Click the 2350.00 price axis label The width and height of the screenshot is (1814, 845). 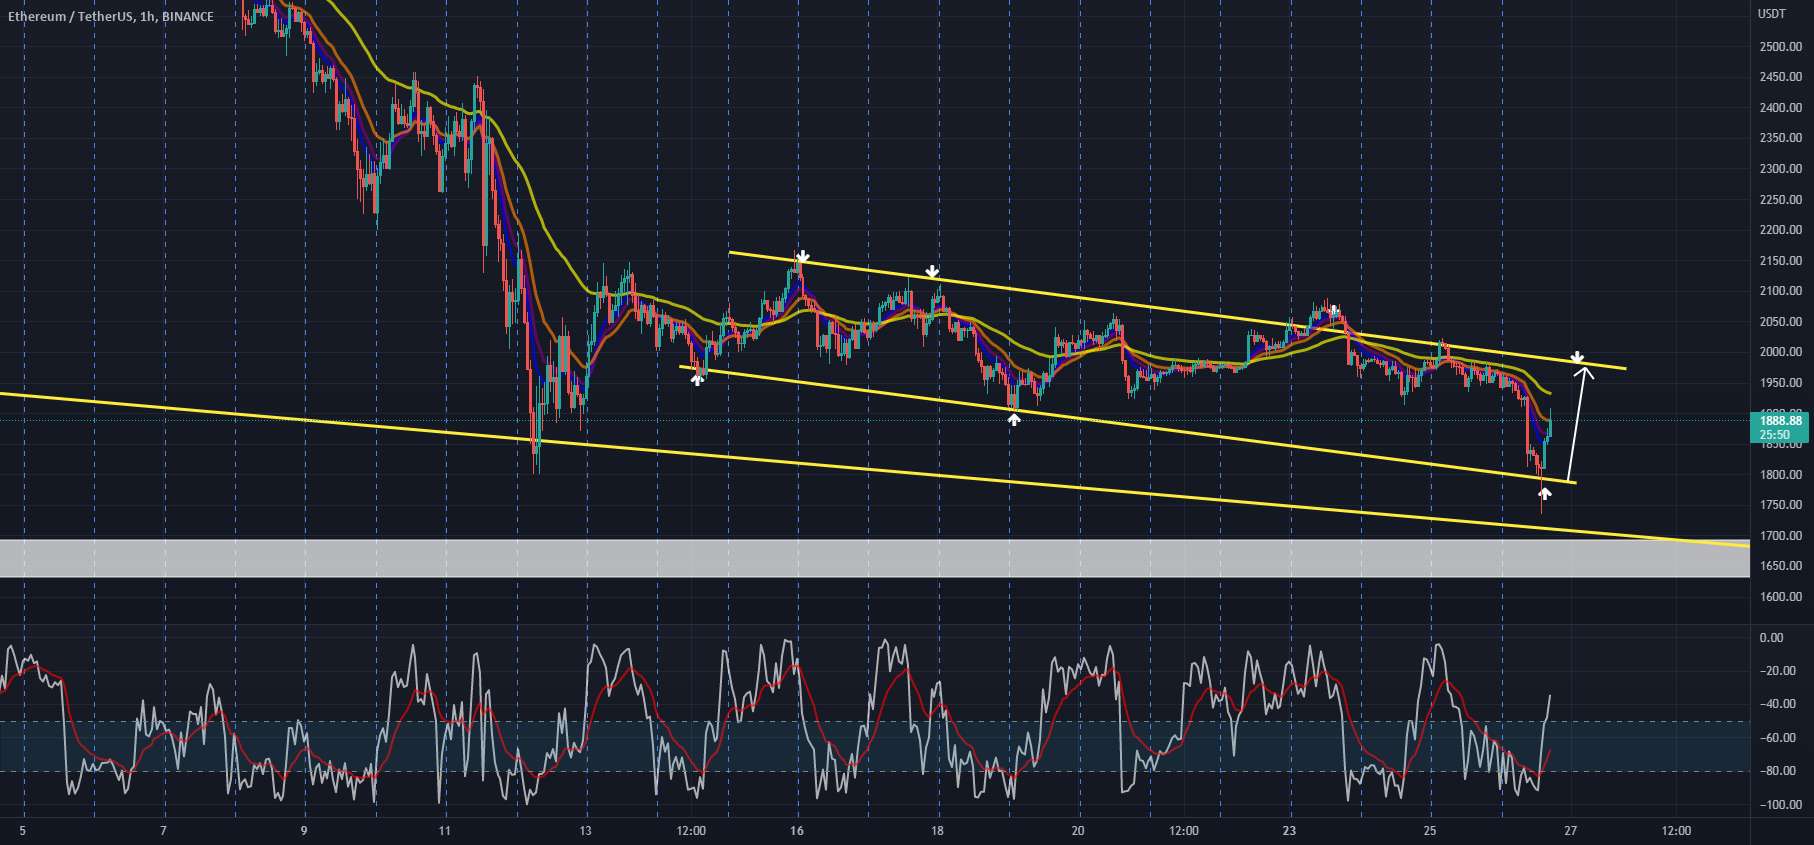1780,138
